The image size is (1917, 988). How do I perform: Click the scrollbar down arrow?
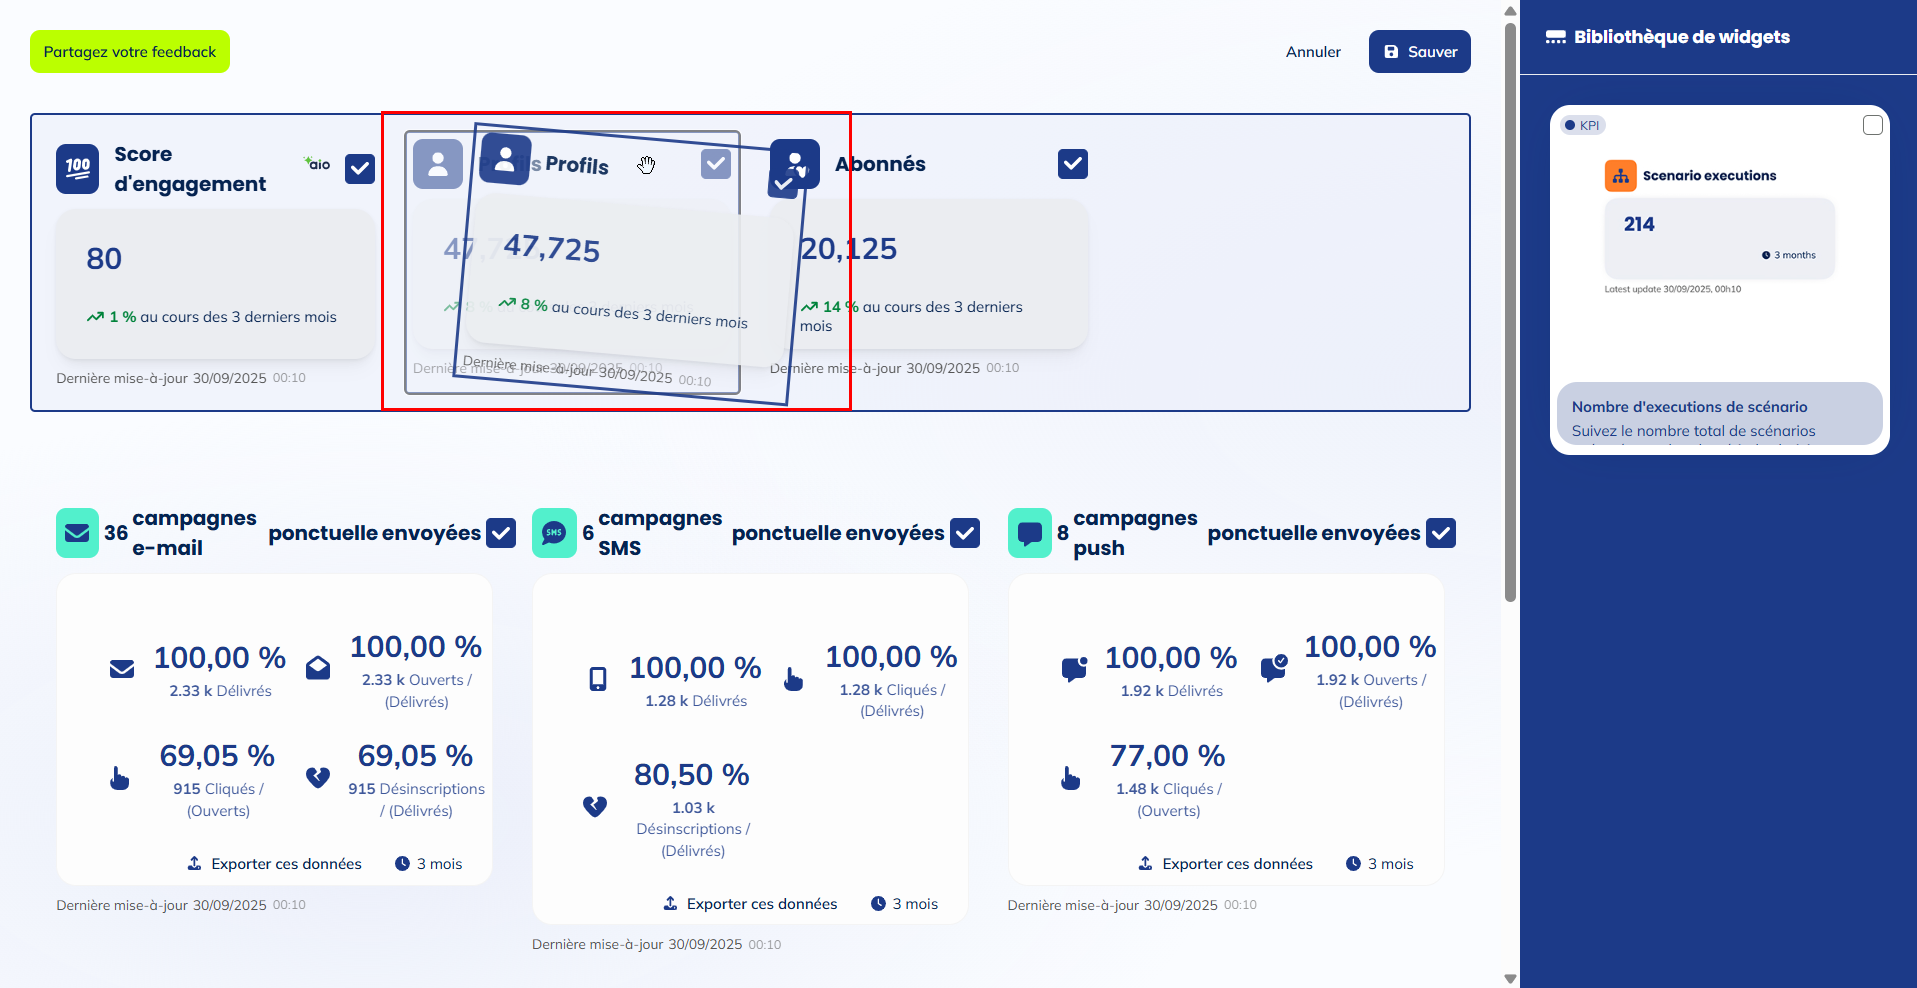pos(1508,977)
